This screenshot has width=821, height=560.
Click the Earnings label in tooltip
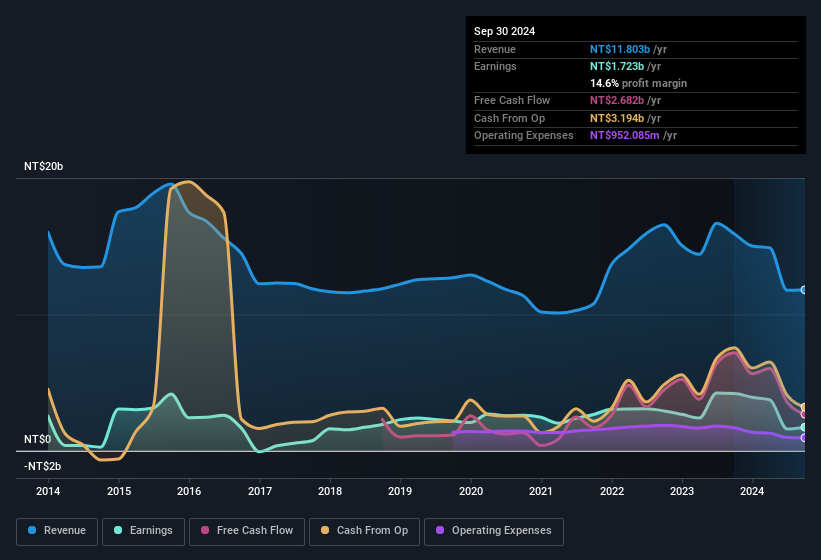point(495,66)
